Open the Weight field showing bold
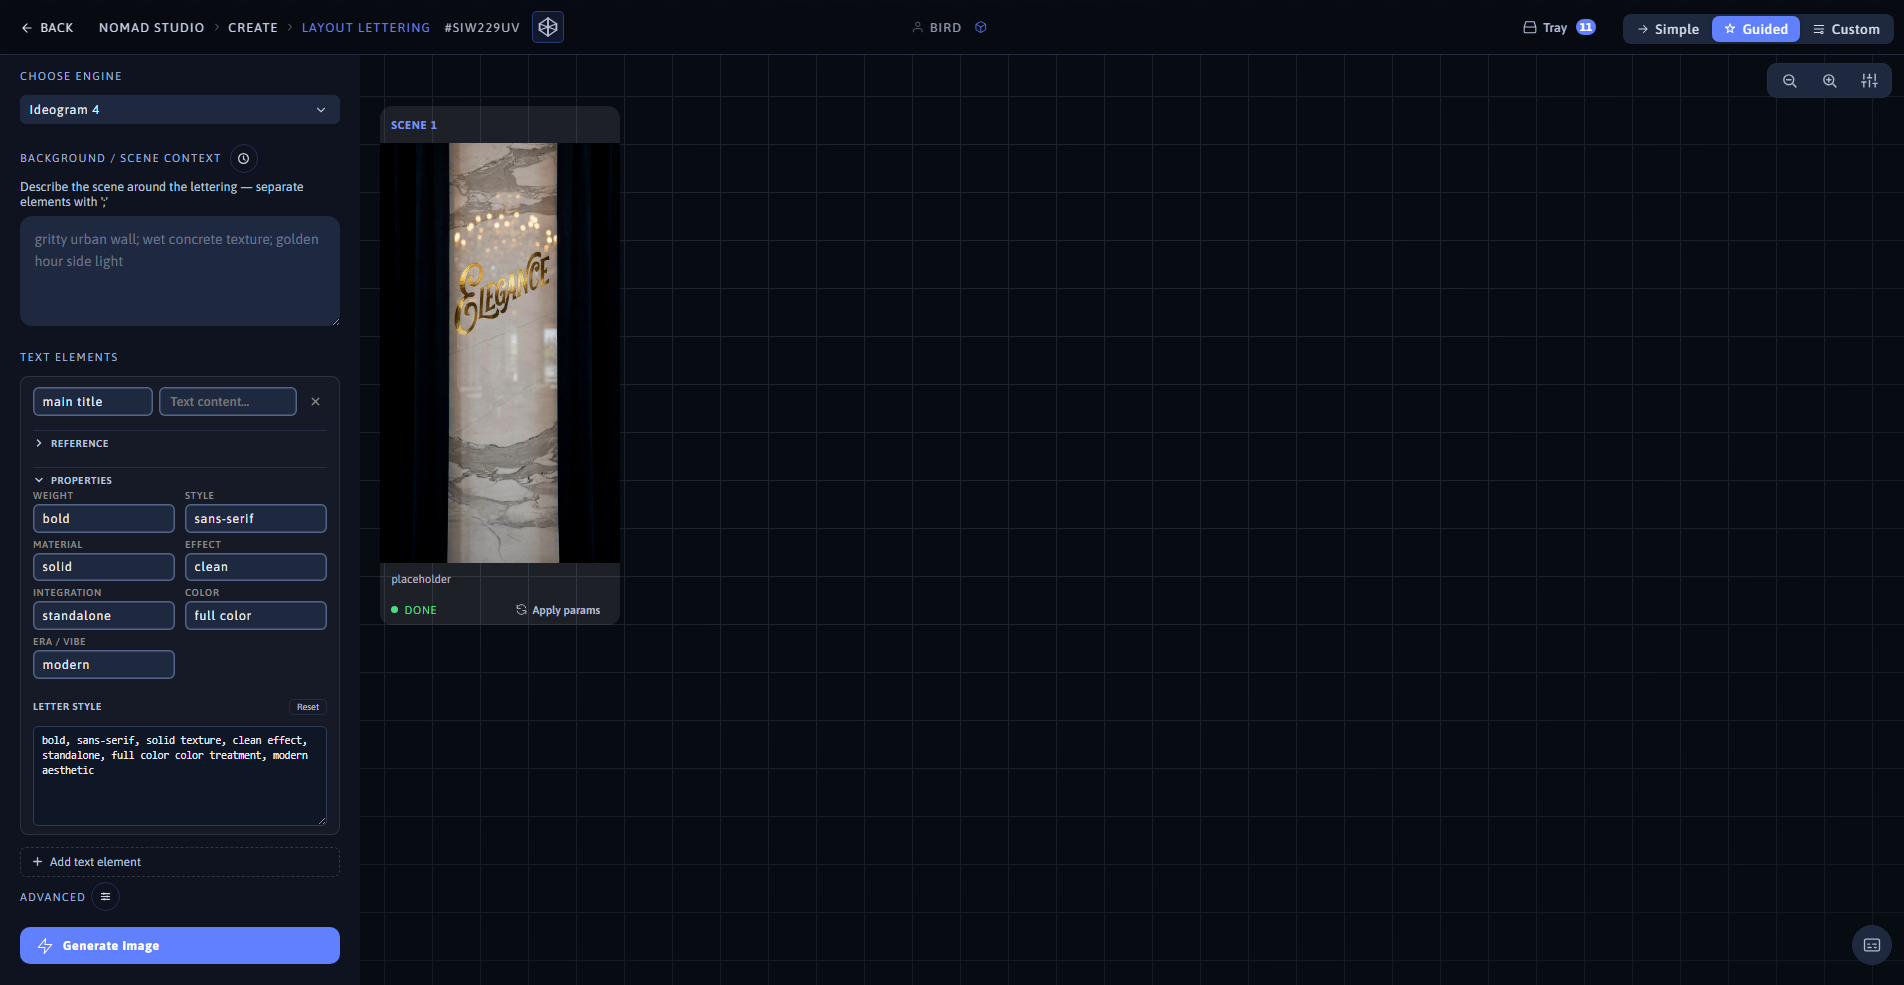This screenshot has height=985, width=1904. (x=104, y=519)
